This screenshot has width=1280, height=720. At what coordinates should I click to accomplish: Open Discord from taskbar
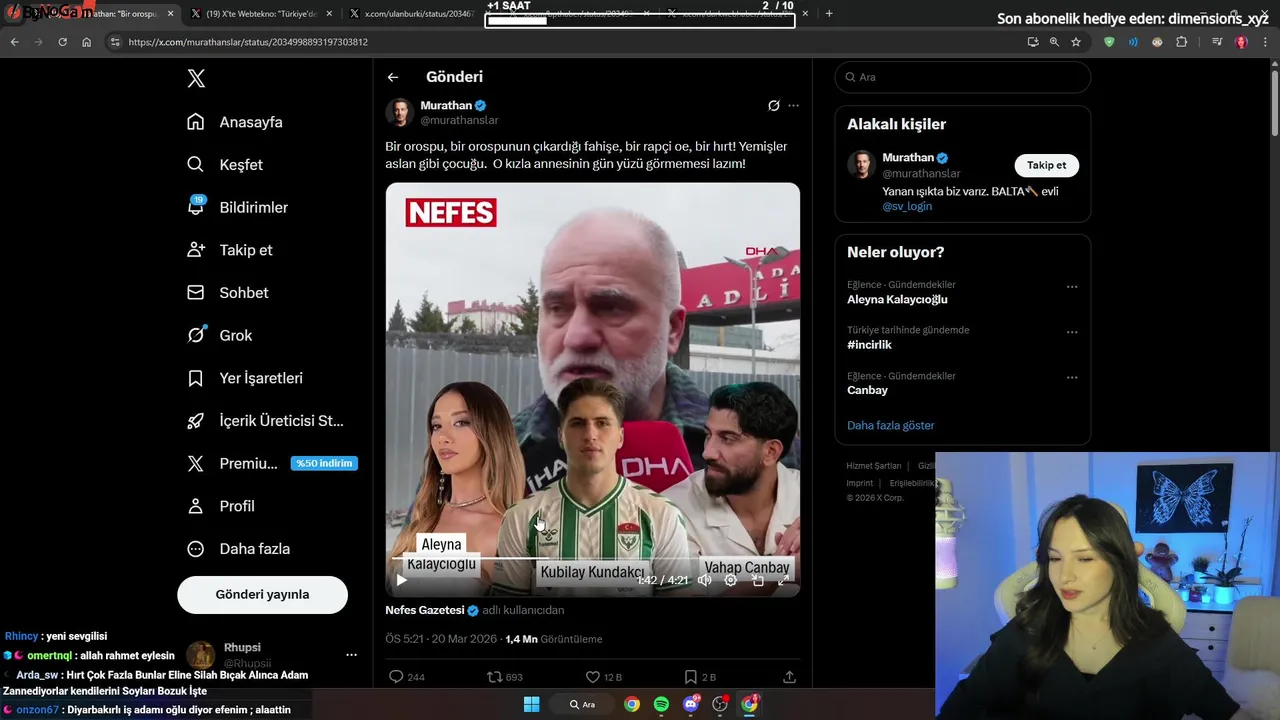pyautogui.click(x=691, y=704)
